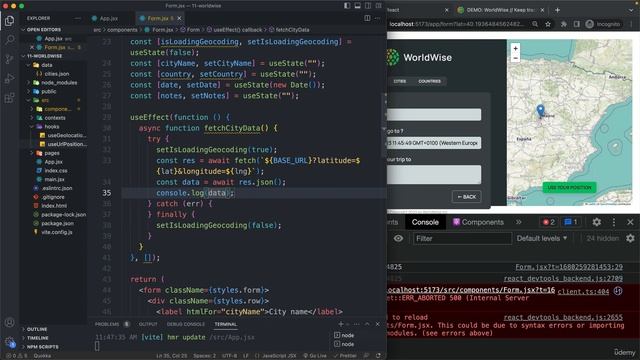Open DevTools settings gear
640x360 pixels.
pos(596,222)
